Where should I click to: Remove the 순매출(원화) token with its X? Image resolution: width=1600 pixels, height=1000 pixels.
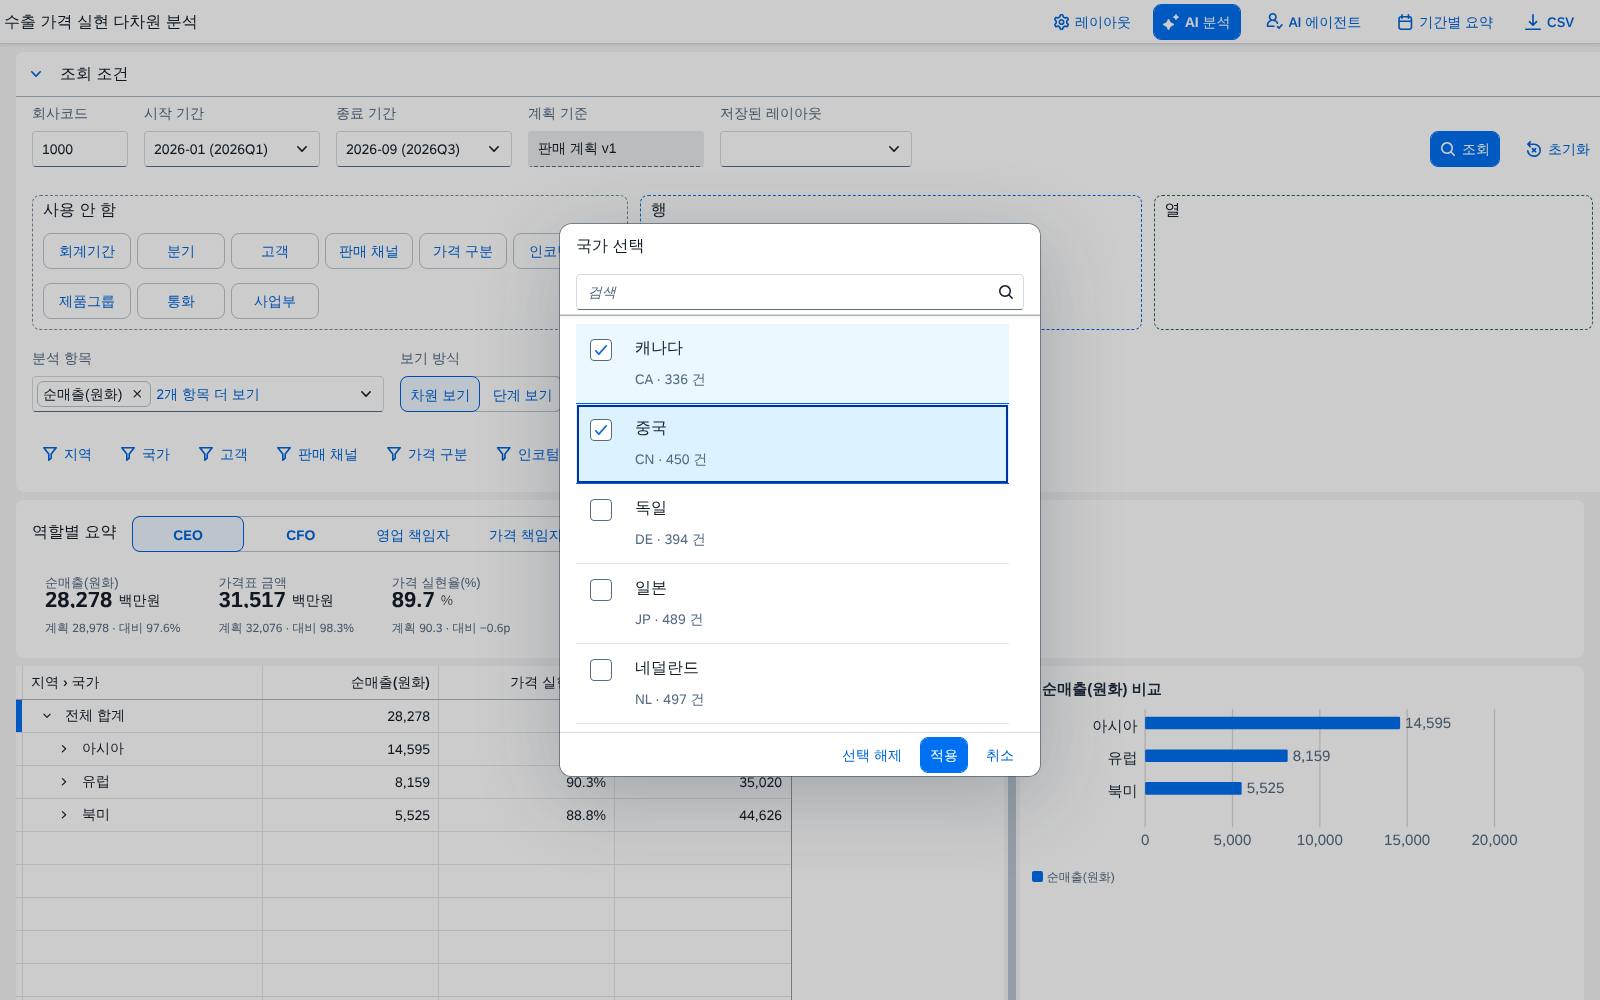pos(137,394)
